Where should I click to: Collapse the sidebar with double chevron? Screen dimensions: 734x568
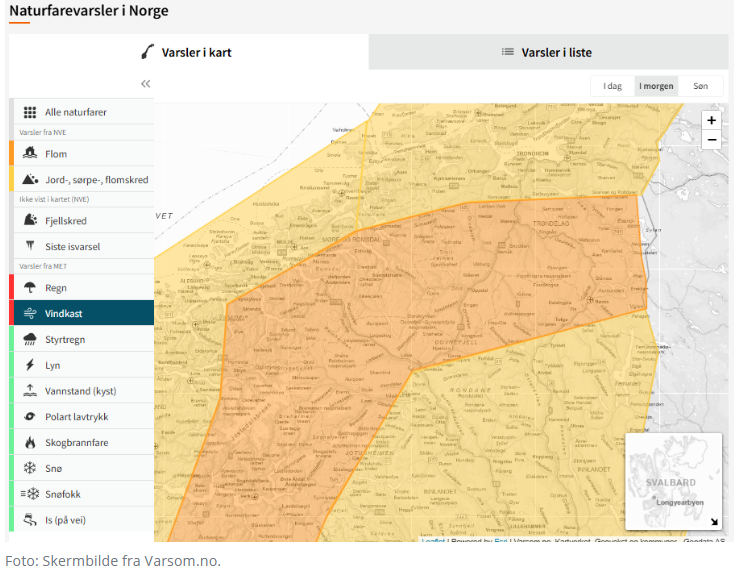pyautogui.click(x=145, y=84)
